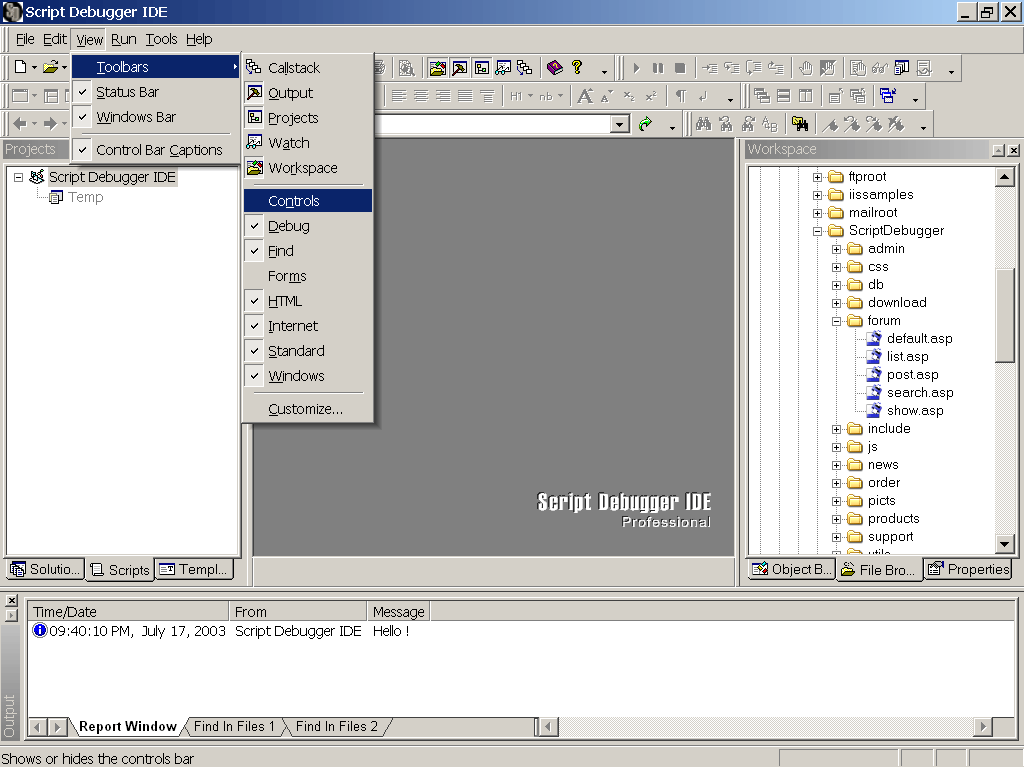The width and height of the screenshot is (1024, 768).
Task: Collapse the forum folder node
Action: [836, 321]
